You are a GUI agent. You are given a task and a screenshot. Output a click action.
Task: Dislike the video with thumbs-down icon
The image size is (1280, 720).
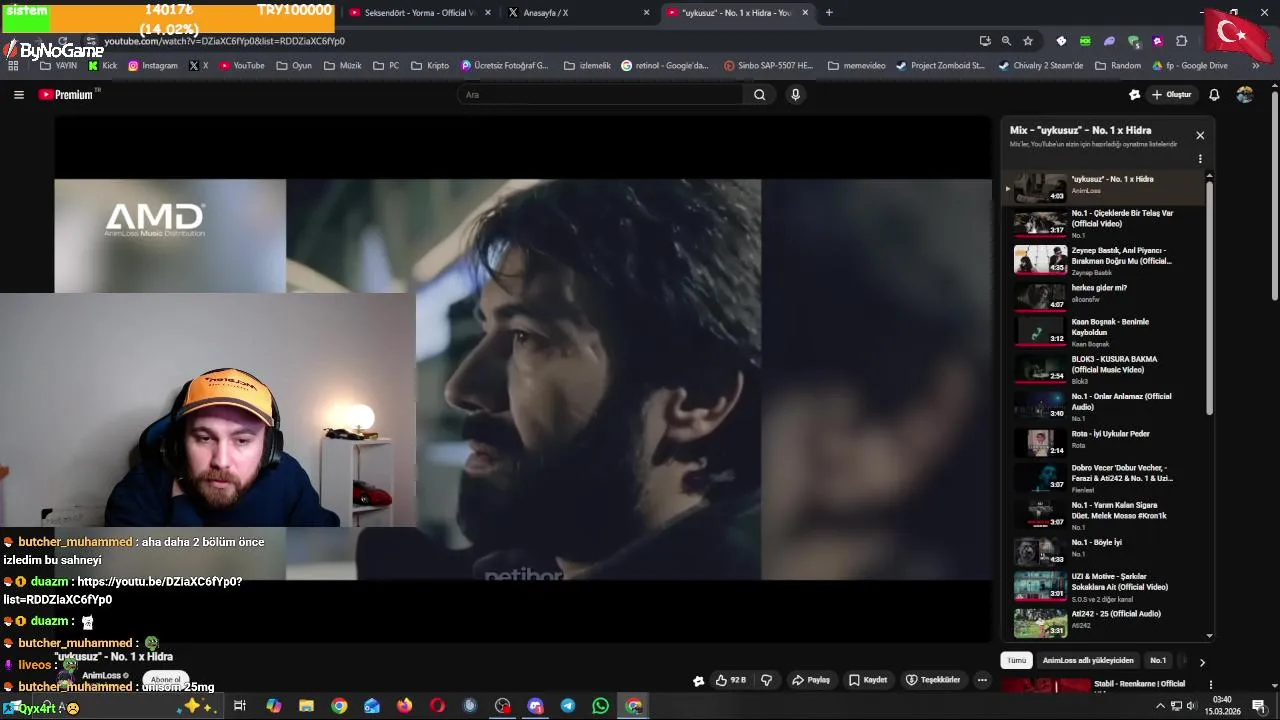(x=767, y=680)
